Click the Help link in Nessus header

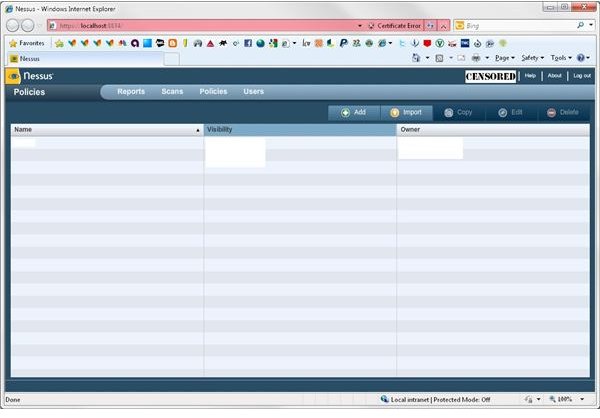pyautogui.click(x=530, y=76)
